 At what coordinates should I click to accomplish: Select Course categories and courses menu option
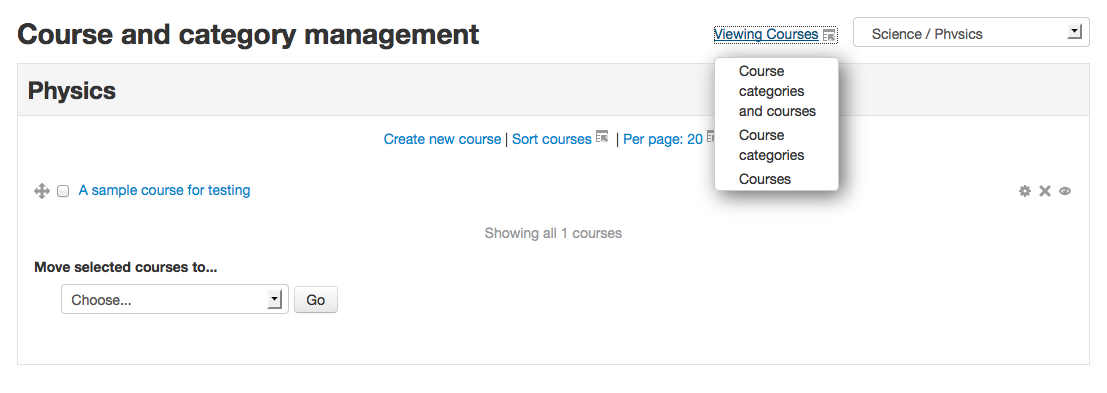click(777, 91)
